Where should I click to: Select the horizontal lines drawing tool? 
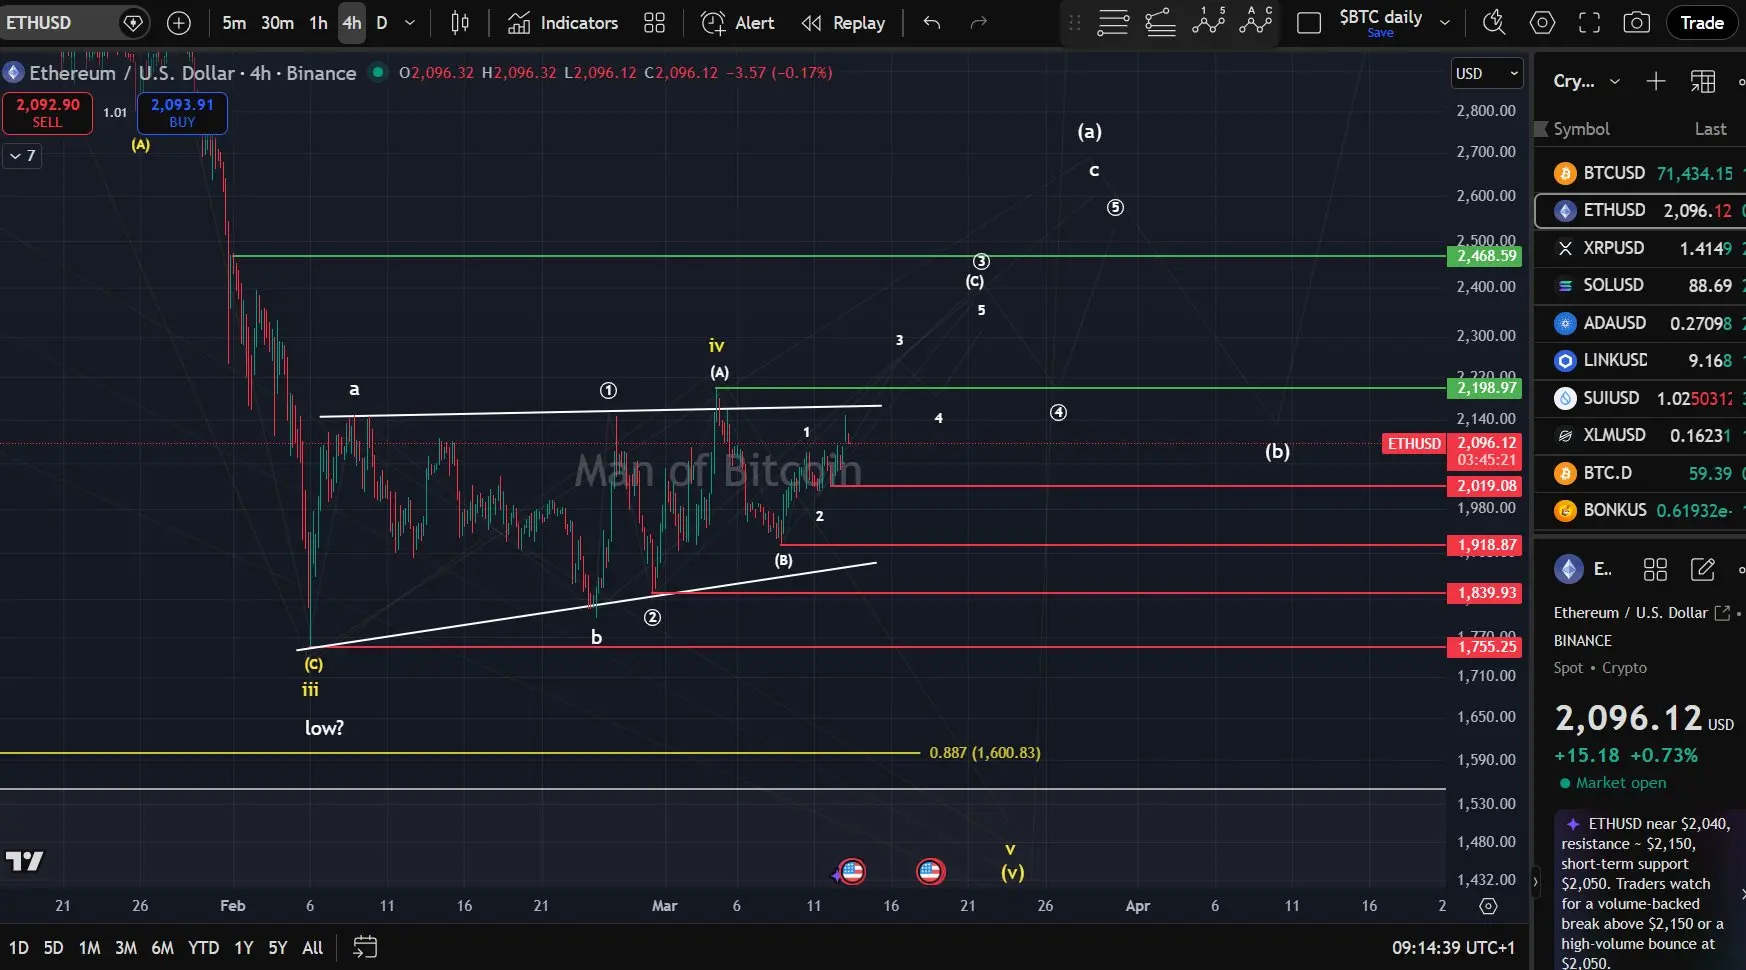[1113, 22]
